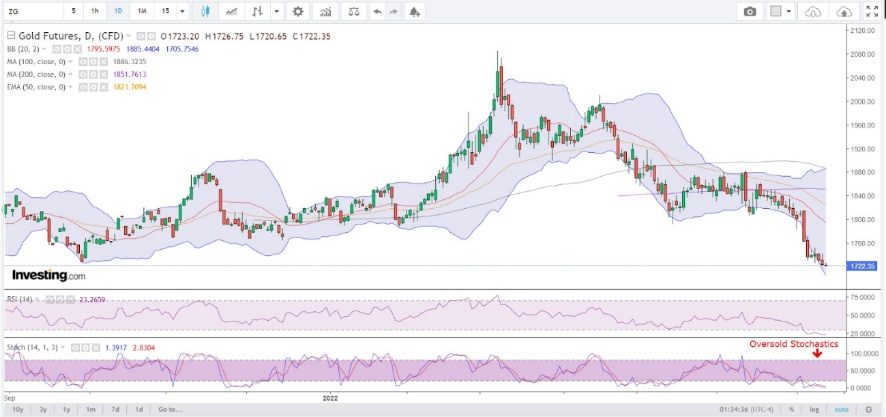The height and width of the screenshot is (417, 886).
Task: Switch to the area chart style icon
Action: [x=231, y=11]
